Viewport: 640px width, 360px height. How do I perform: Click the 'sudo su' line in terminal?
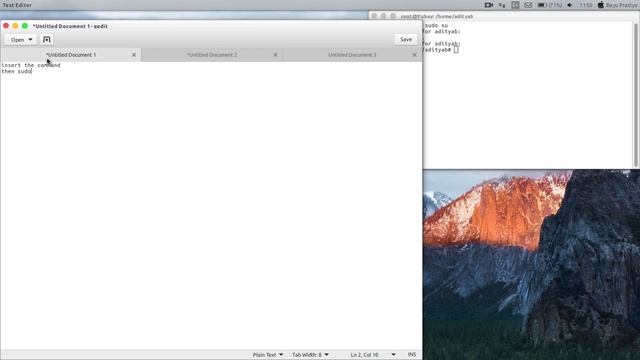tap(436, 25)
